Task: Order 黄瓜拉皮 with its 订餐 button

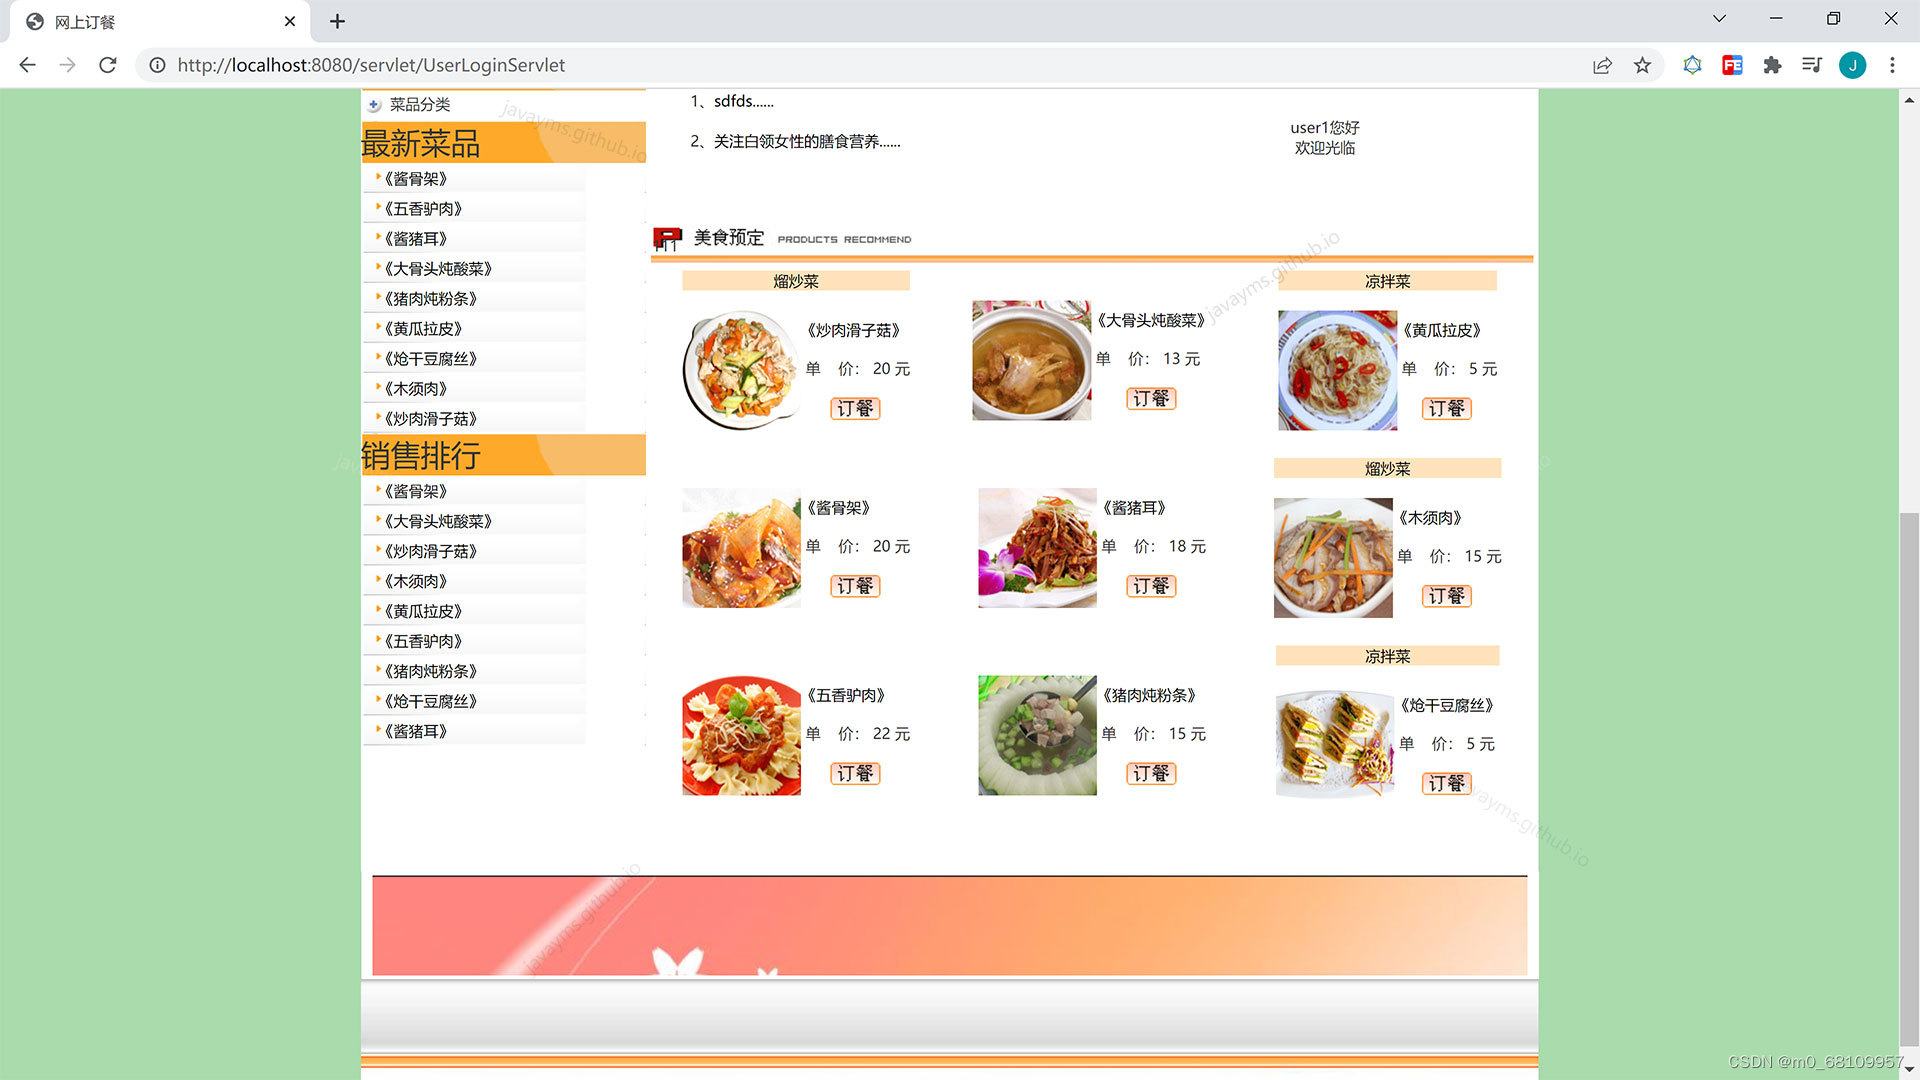Action: pyautogui.click(x=1446, y=408)
